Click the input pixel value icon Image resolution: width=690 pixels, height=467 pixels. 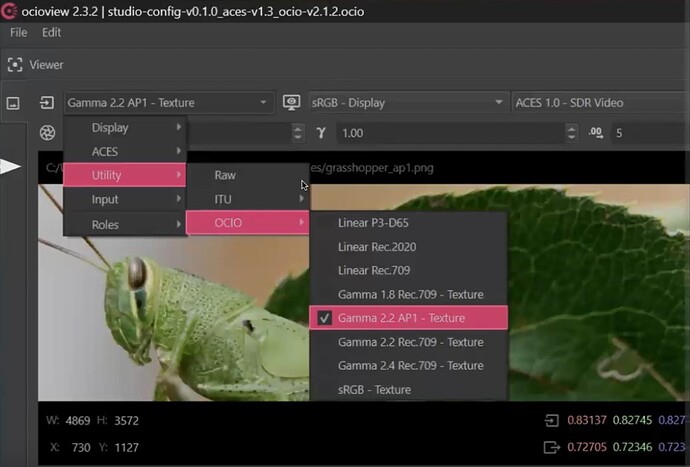click(552, 421)
